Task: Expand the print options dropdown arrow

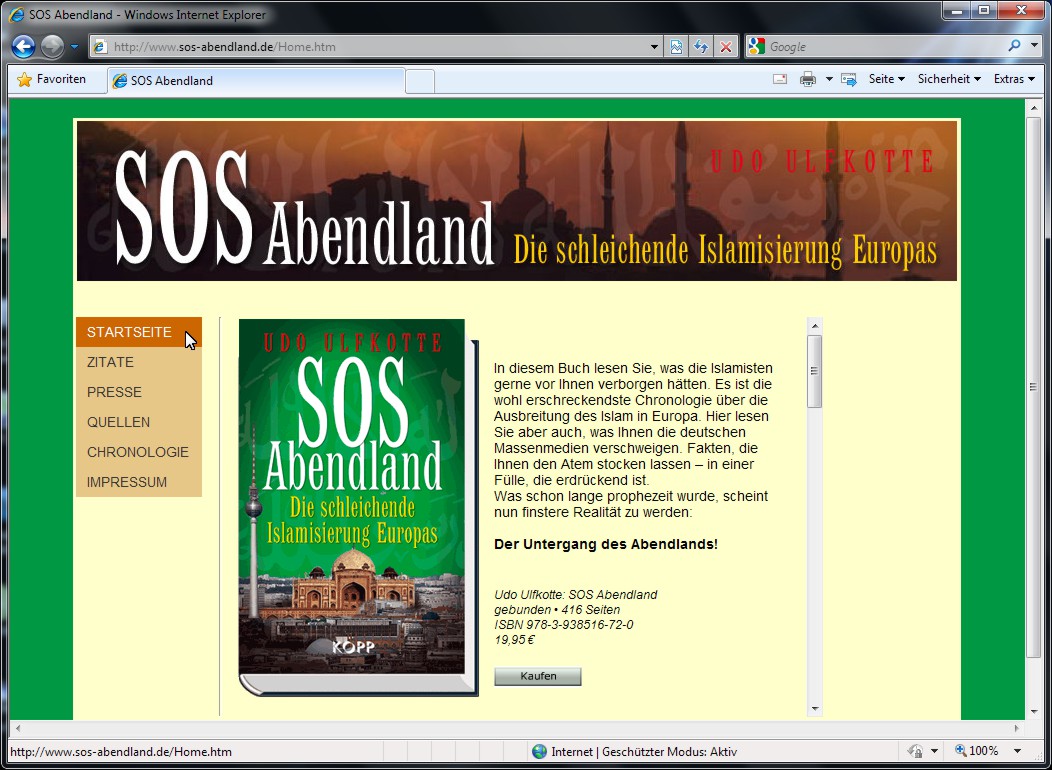Action: click(829, 79)
